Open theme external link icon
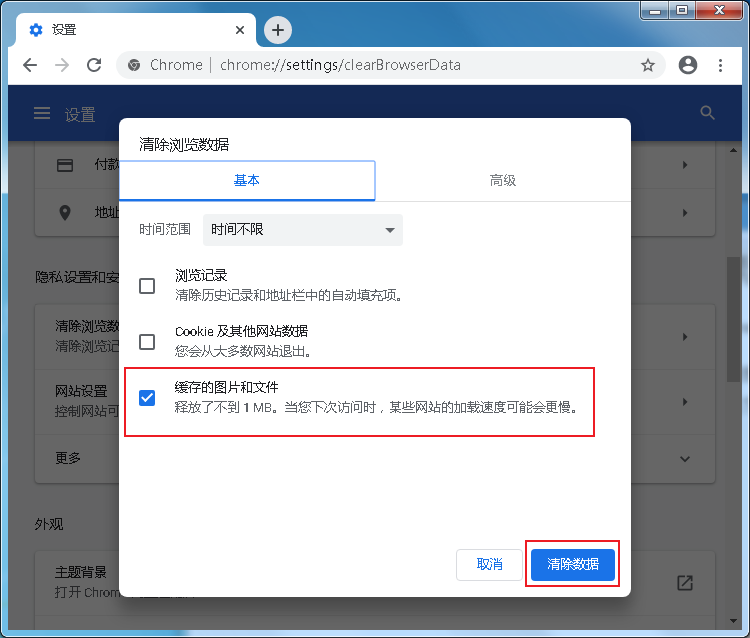The height and width of the screenshot is (638, 750). coord(685,583)
